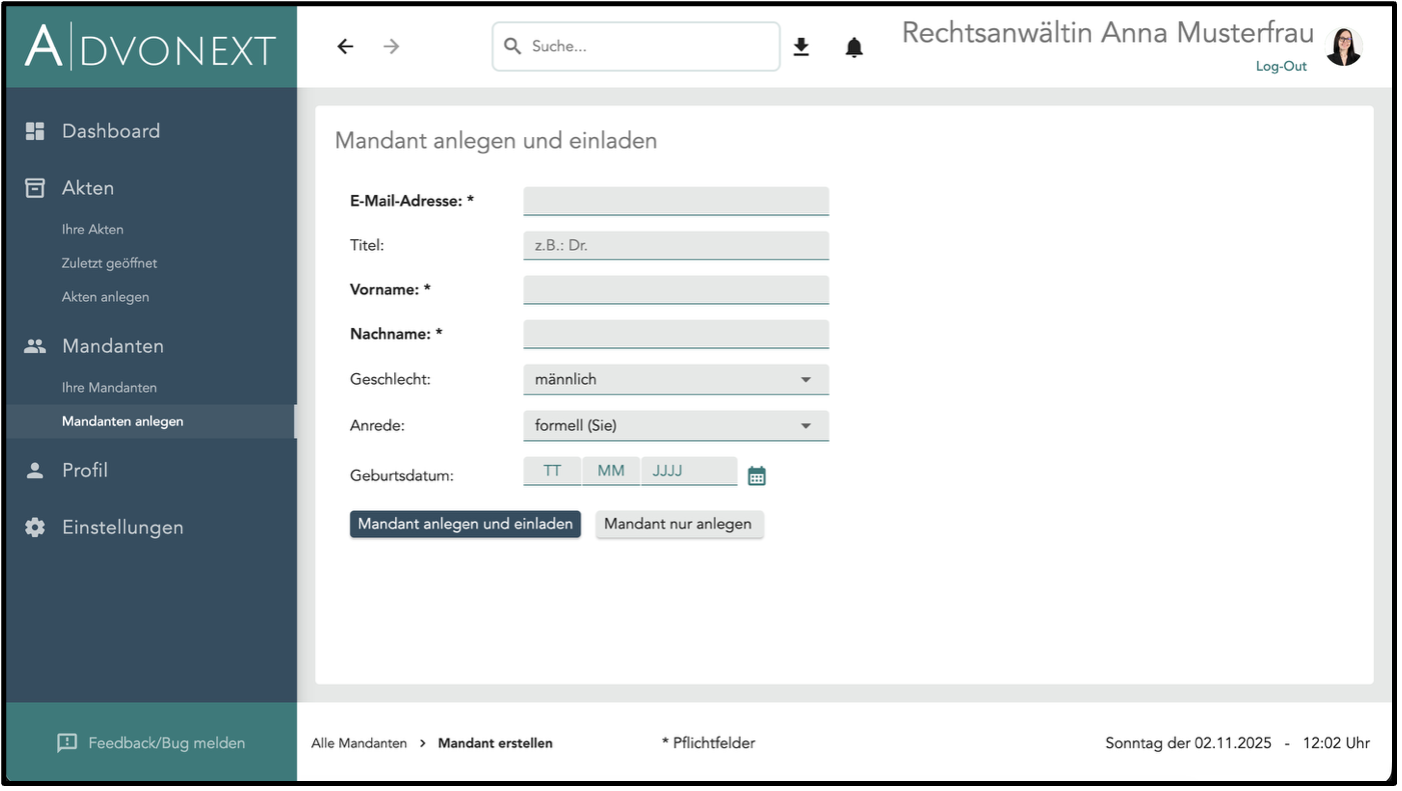Click Alle Mandanten breadcrumb link
This screenshot has width=1402, height=791.
(x=359, y=743)
